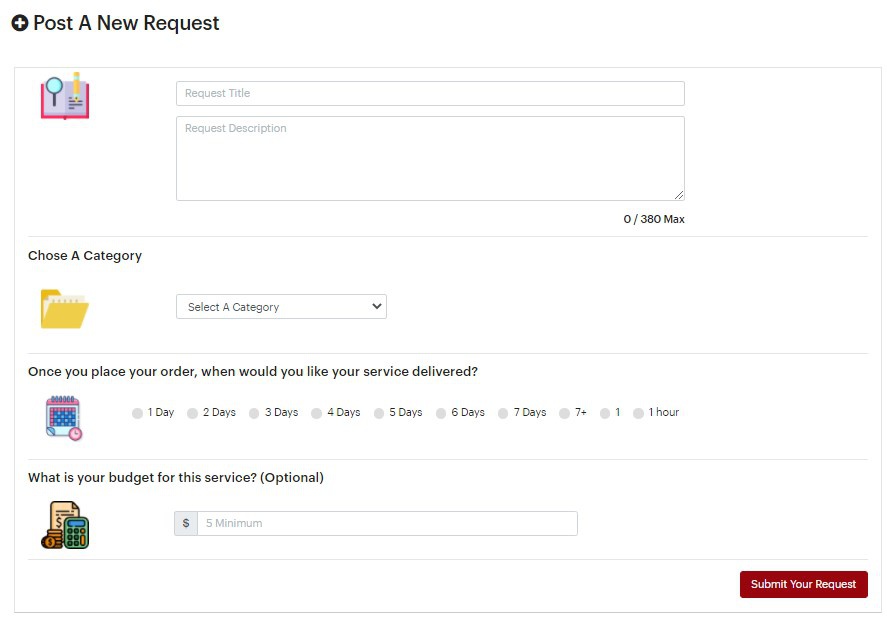Viewport: 887px width, 622px height.
Task: Click the yellow folder category icon
Action: coord(65,309)
